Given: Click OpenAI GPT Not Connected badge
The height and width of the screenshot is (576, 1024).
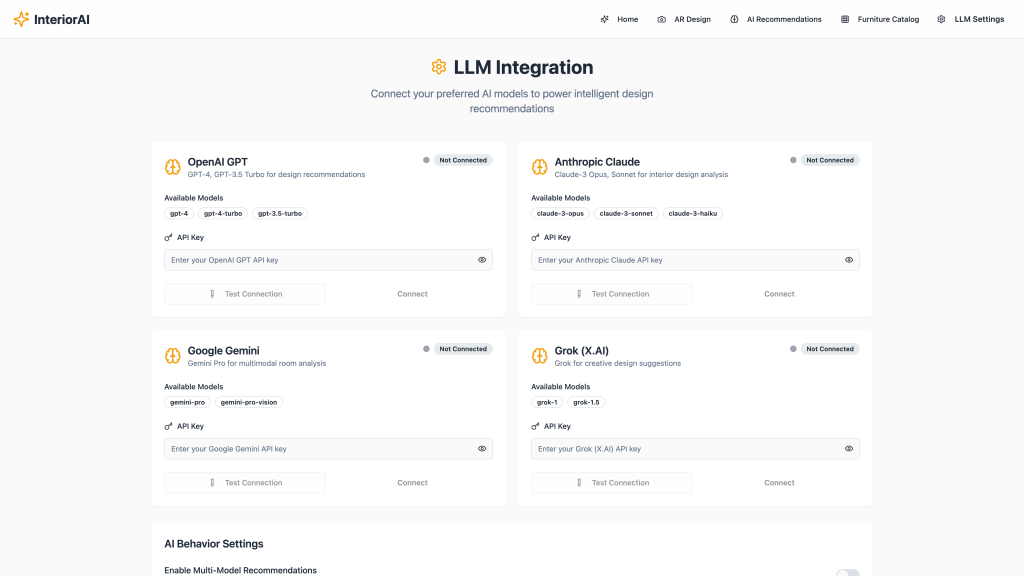Looking at the screenshot, I should (x=463, y=160).
